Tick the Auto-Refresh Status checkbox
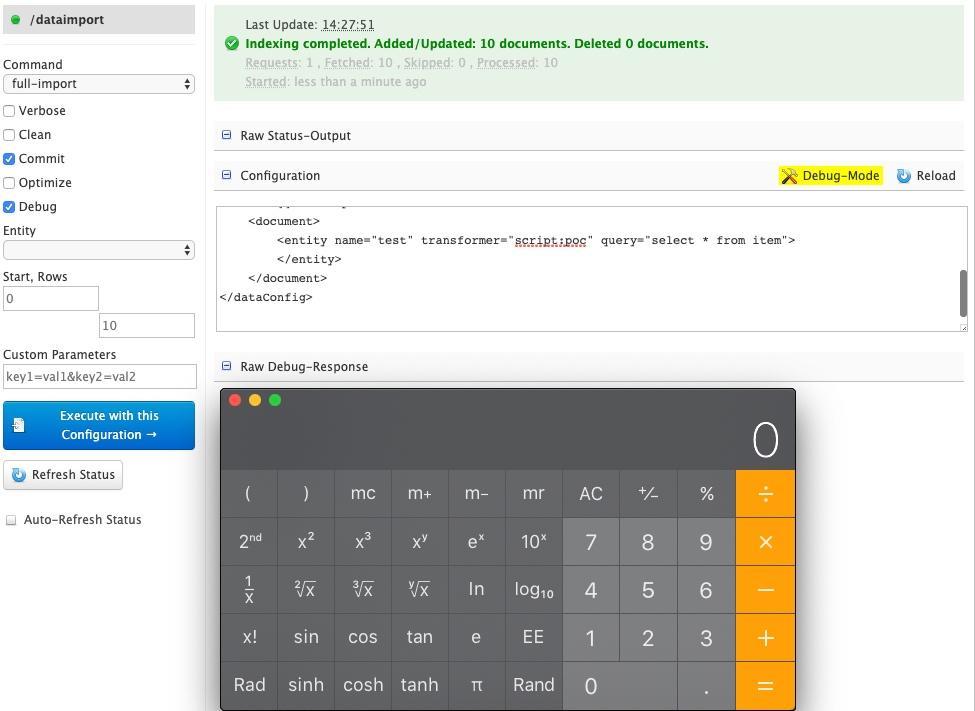Image resolution: width=975 pixels, height=711 pixels. (11, 520)
